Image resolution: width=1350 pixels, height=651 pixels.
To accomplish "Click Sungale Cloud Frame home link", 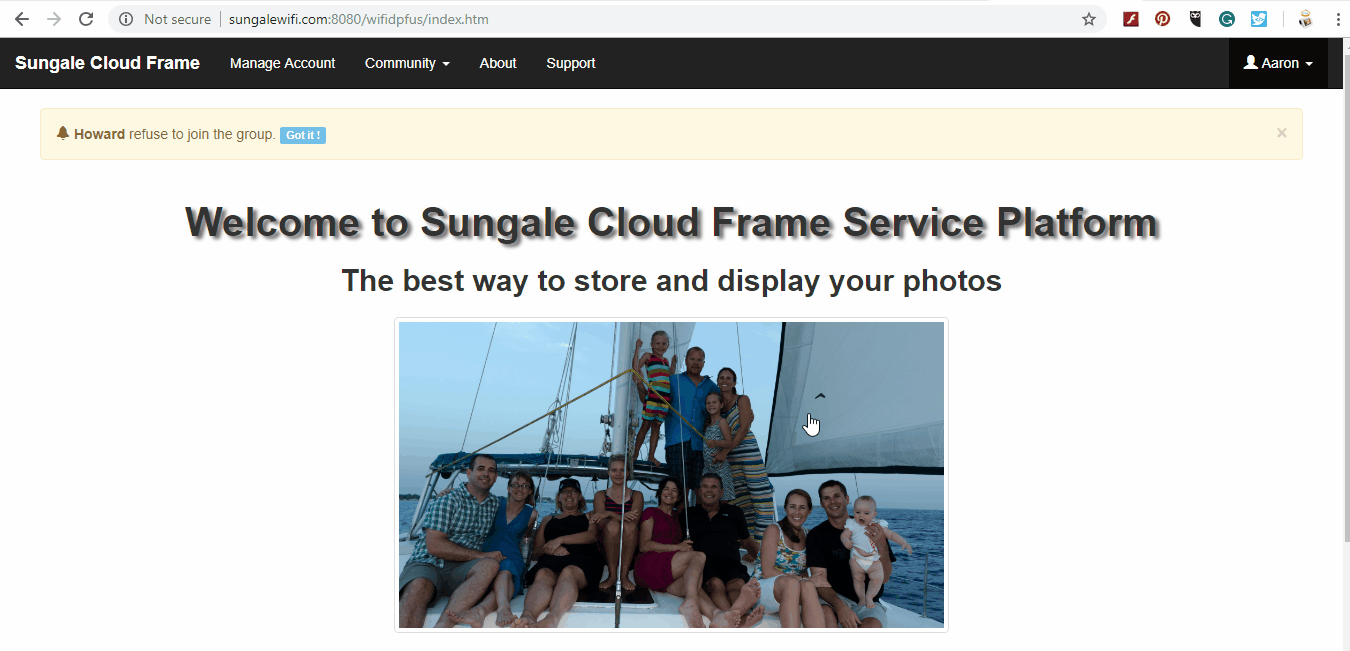I will click(107, 62).
